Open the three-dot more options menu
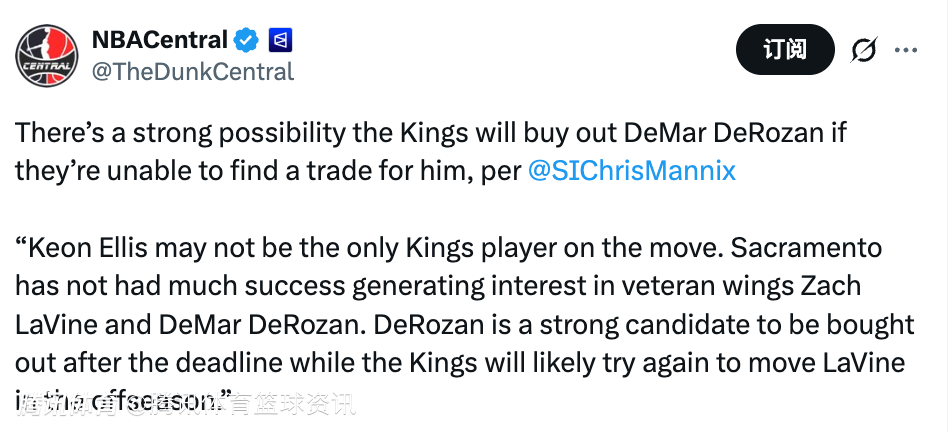The image size is (948, 432). pos(905,49)
